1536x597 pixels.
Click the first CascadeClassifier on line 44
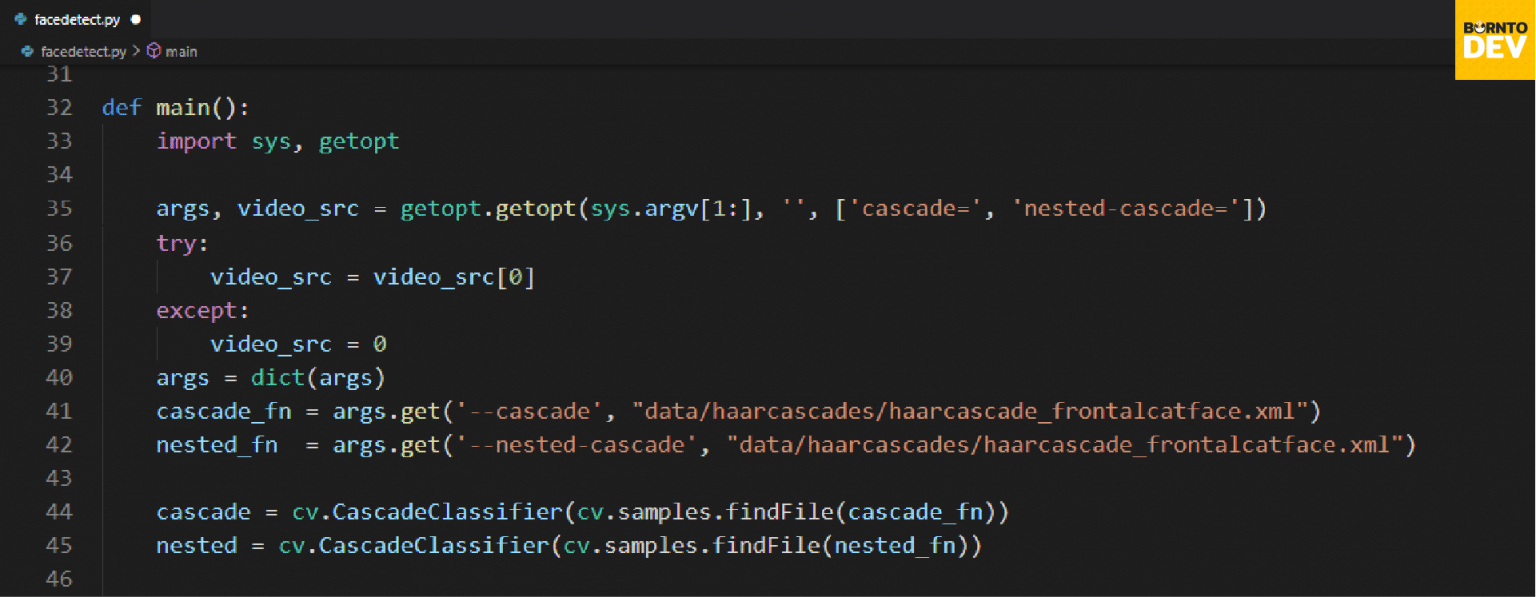(448, 512)
